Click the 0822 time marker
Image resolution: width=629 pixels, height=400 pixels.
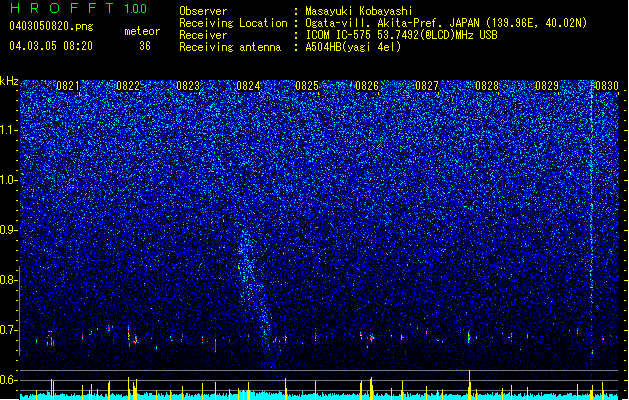128,86
